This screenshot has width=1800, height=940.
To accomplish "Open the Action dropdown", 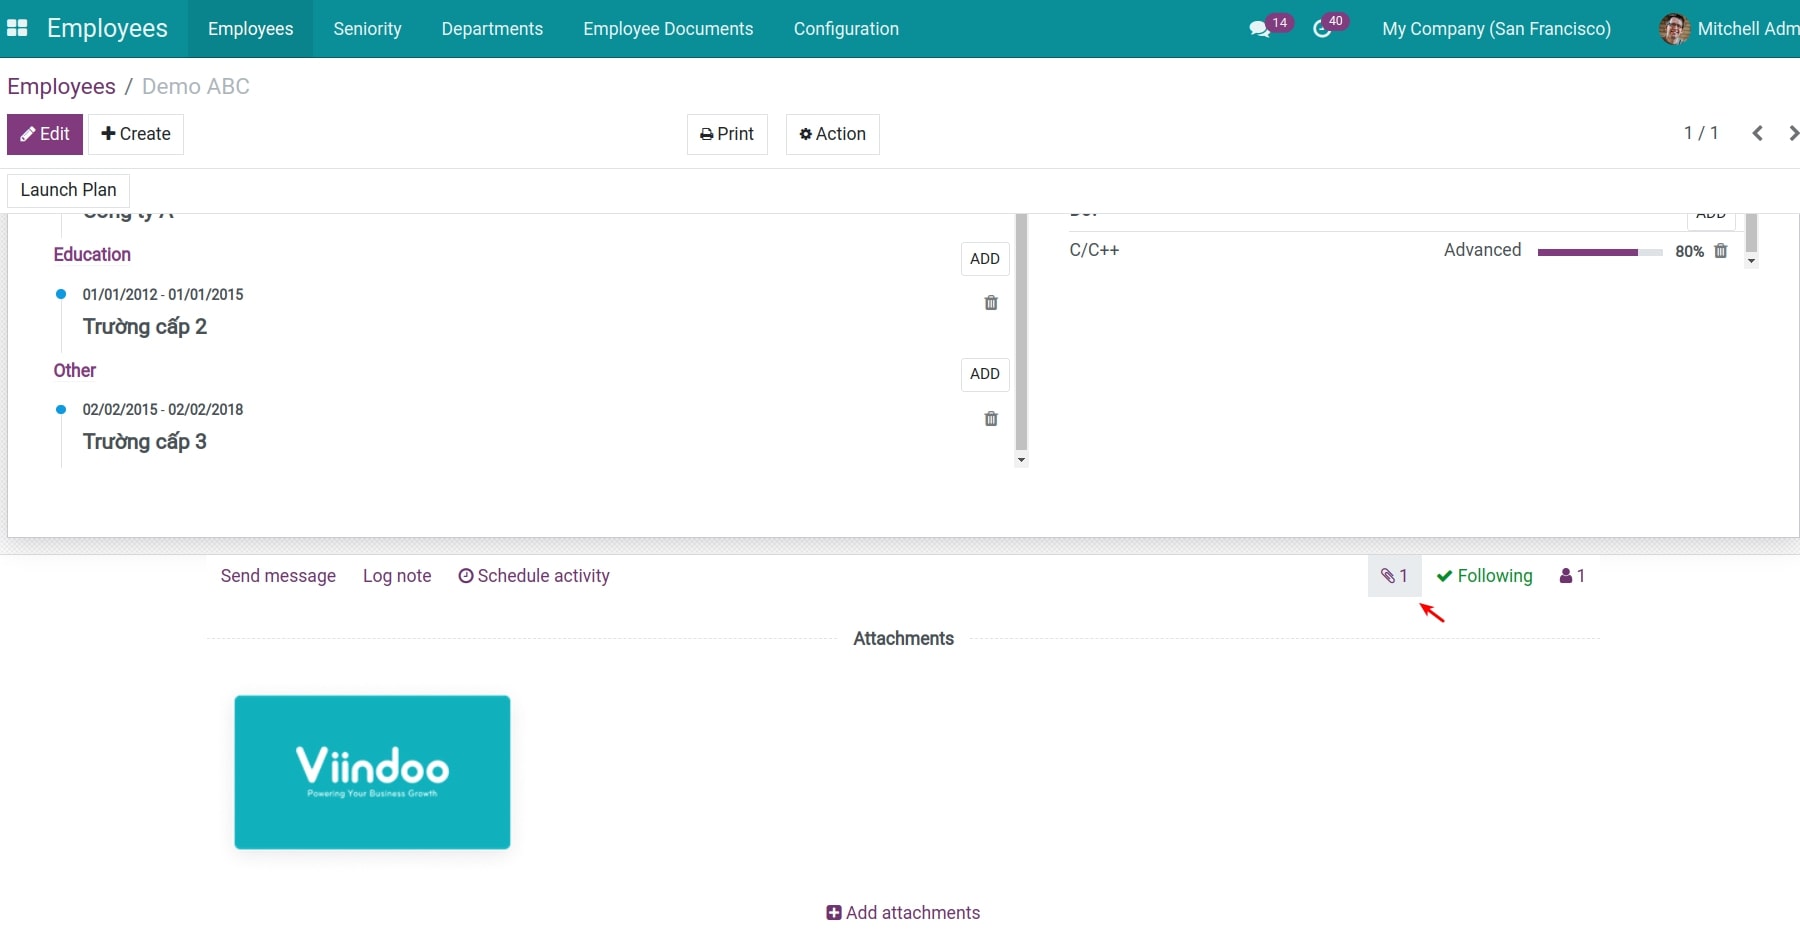I will [832, 134].
